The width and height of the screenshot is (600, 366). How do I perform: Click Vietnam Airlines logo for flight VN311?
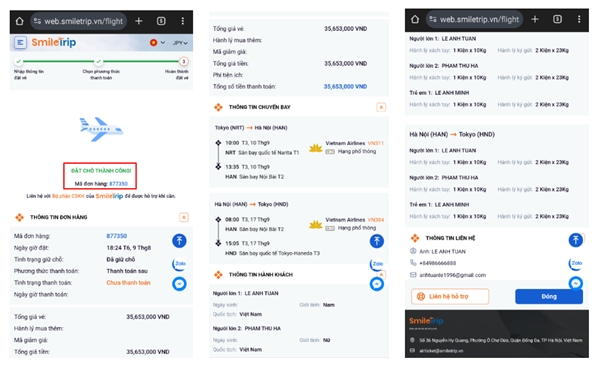tap(316, 148)
